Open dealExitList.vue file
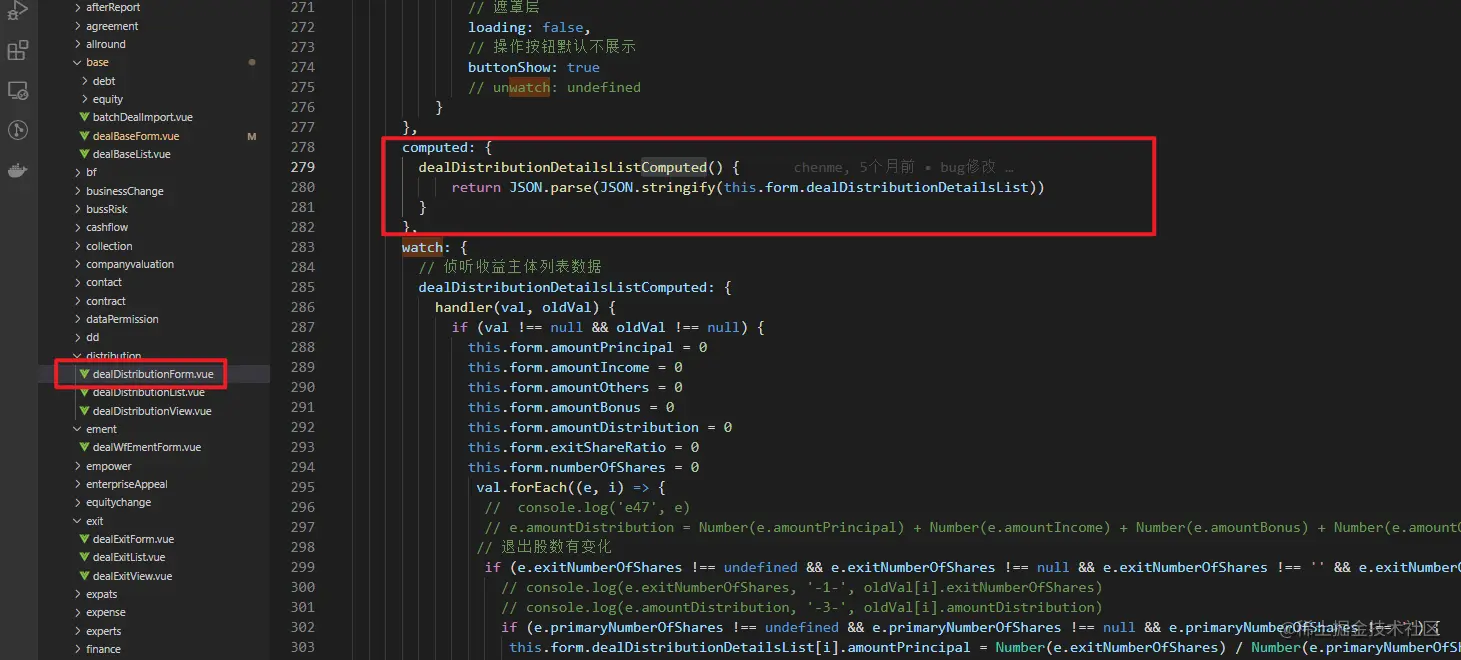 point(129,557)
